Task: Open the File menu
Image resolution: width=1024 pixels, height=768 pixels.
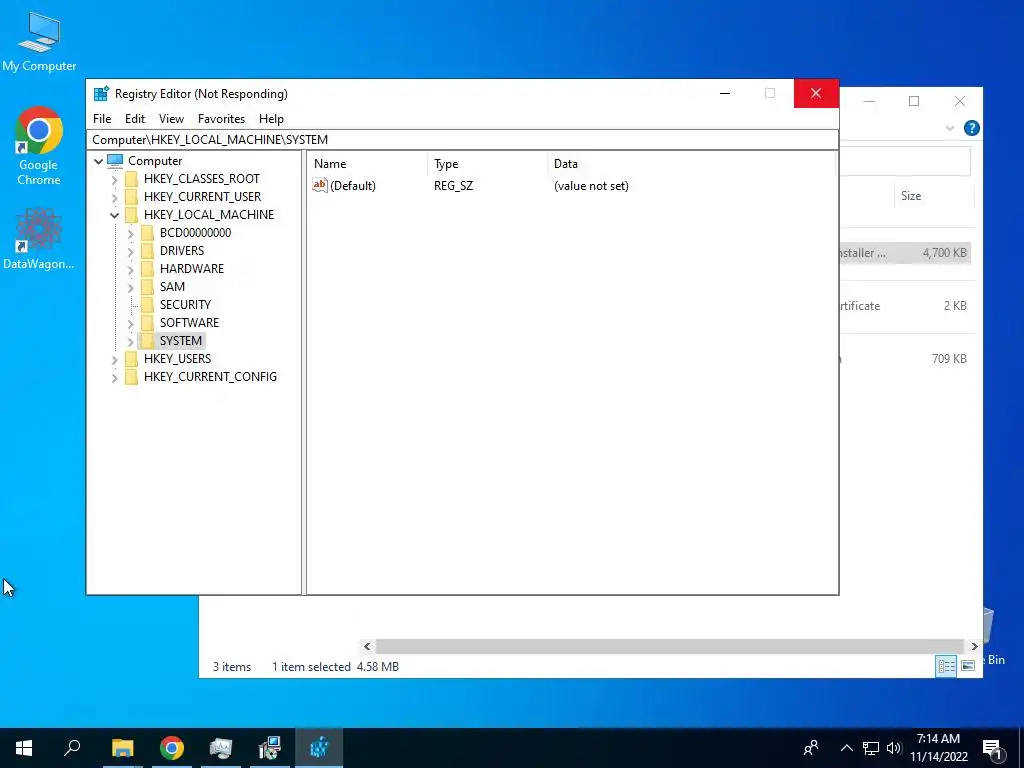Action: pos(102,119)
